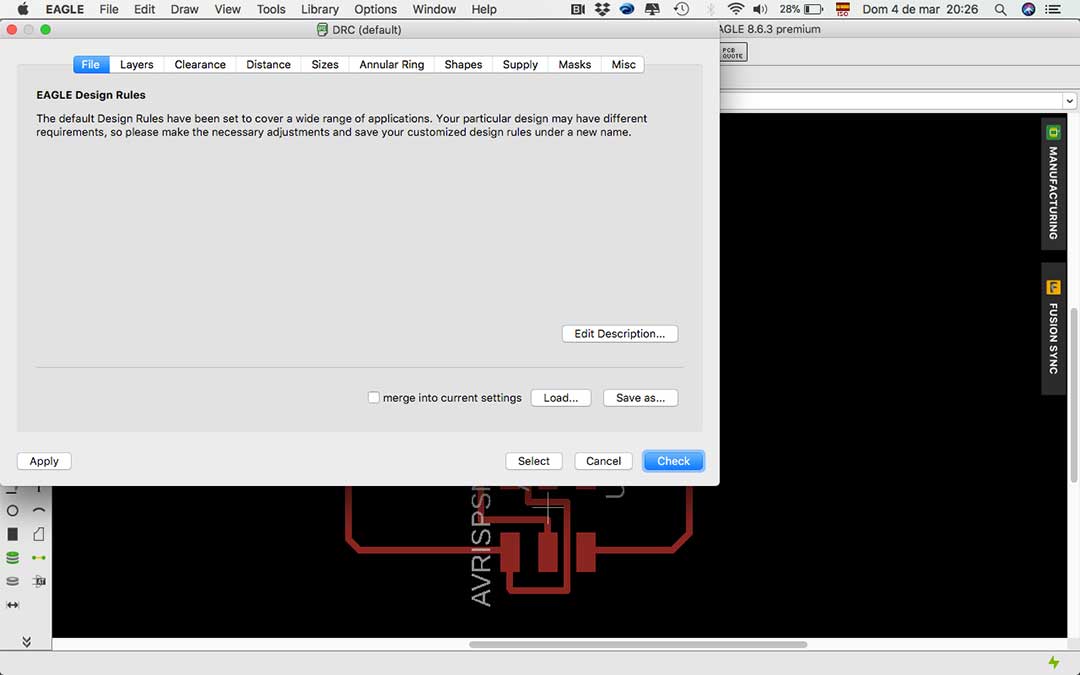Select the green layer-stack tool icon
Screen dimensions: 1080x675
(x=12, y=557)
